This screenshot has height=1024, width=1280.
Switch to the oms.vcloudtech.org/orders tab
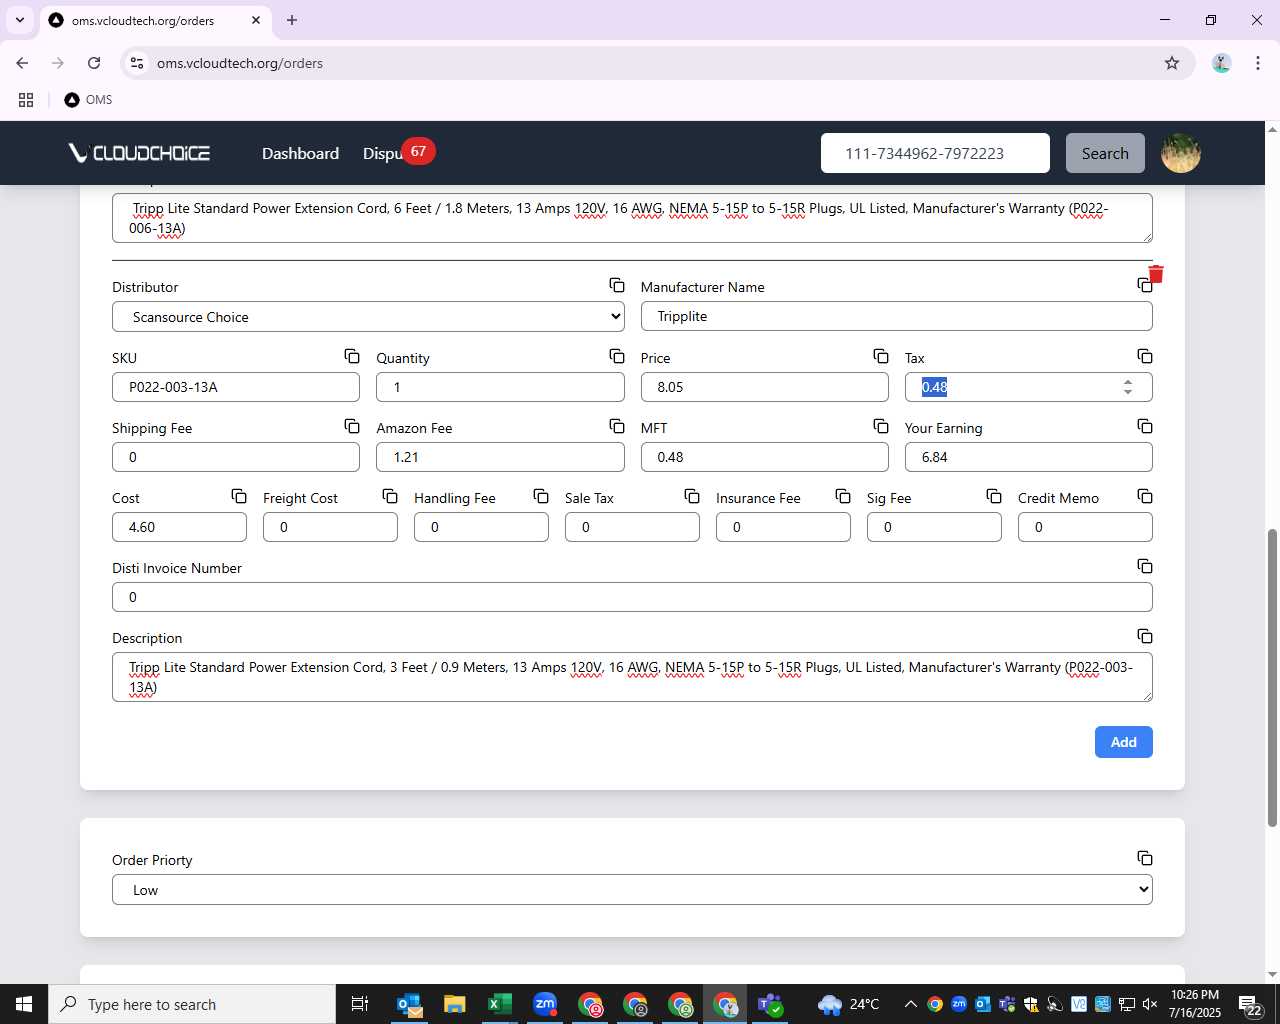pos(155,20)
